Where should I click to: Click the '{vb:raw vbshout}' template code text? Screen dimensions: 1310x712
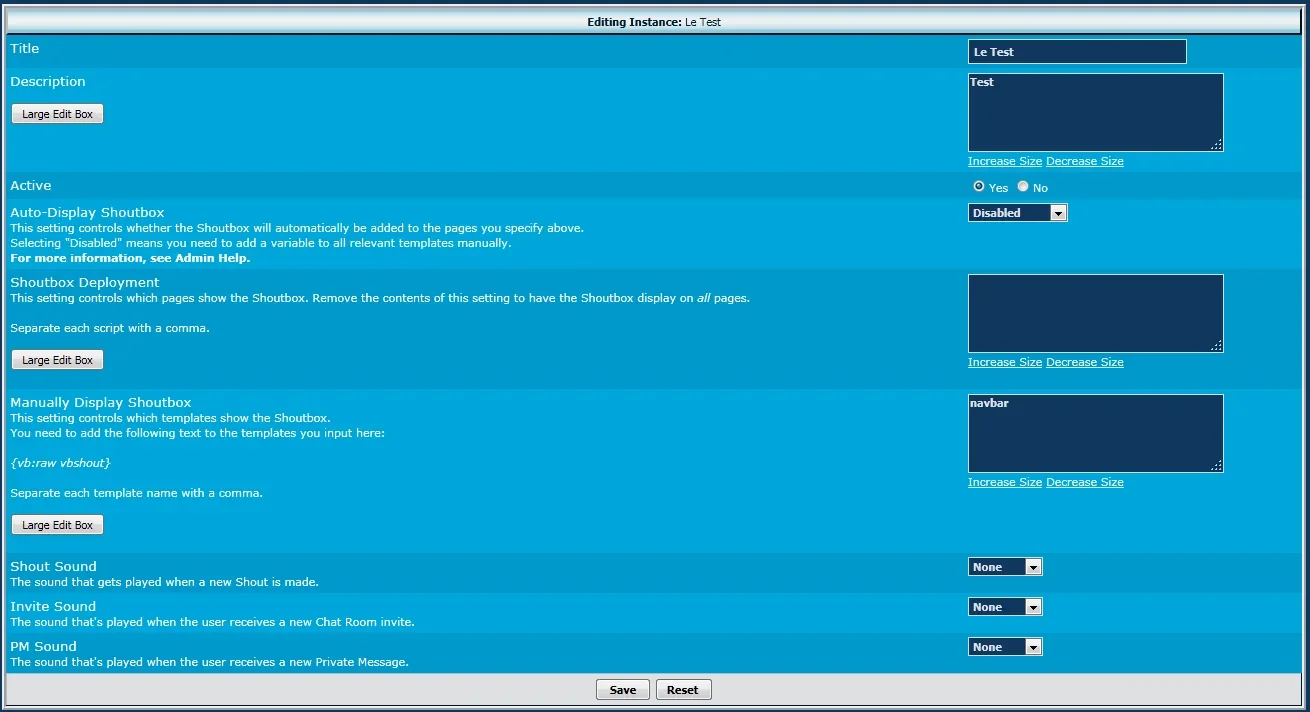[60, 463]
